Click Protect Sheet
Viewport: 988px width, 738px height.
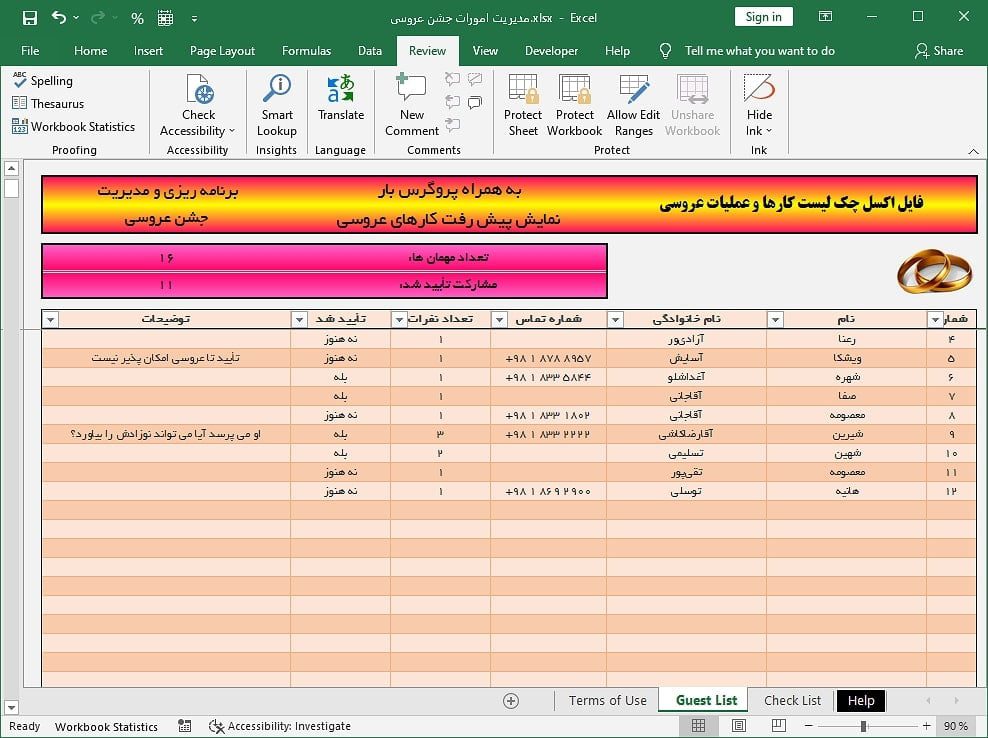tap(523, 105)
